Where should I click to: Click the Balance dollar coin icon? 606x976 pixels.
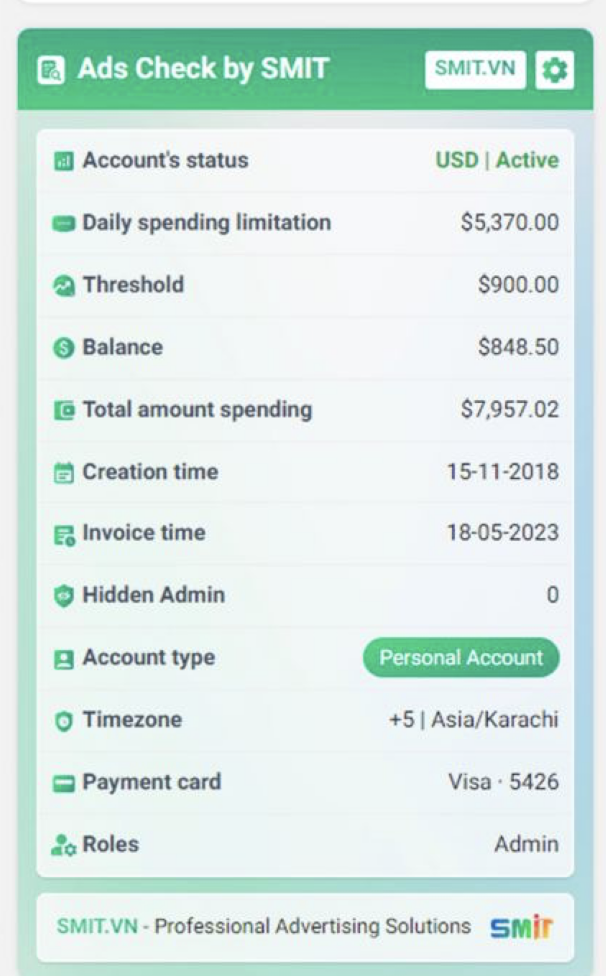[x=64, y=348]
